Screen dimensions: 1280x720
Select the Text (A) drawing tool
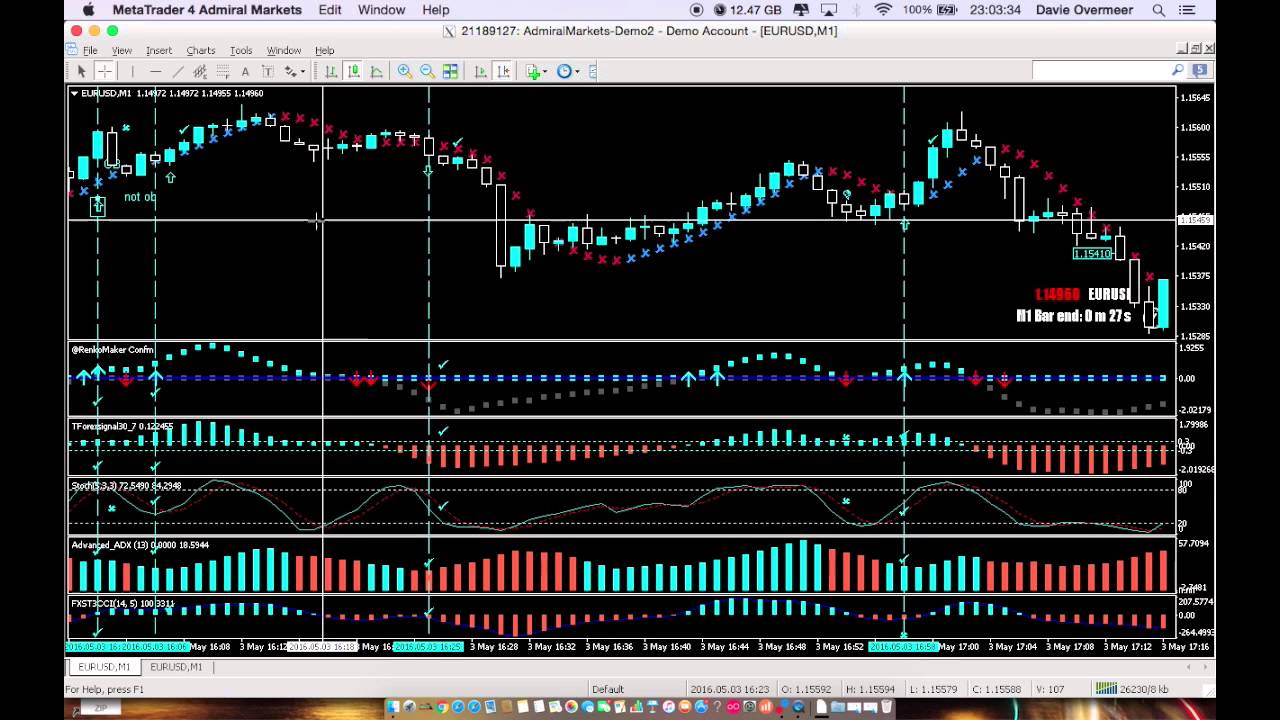point(245,71)
